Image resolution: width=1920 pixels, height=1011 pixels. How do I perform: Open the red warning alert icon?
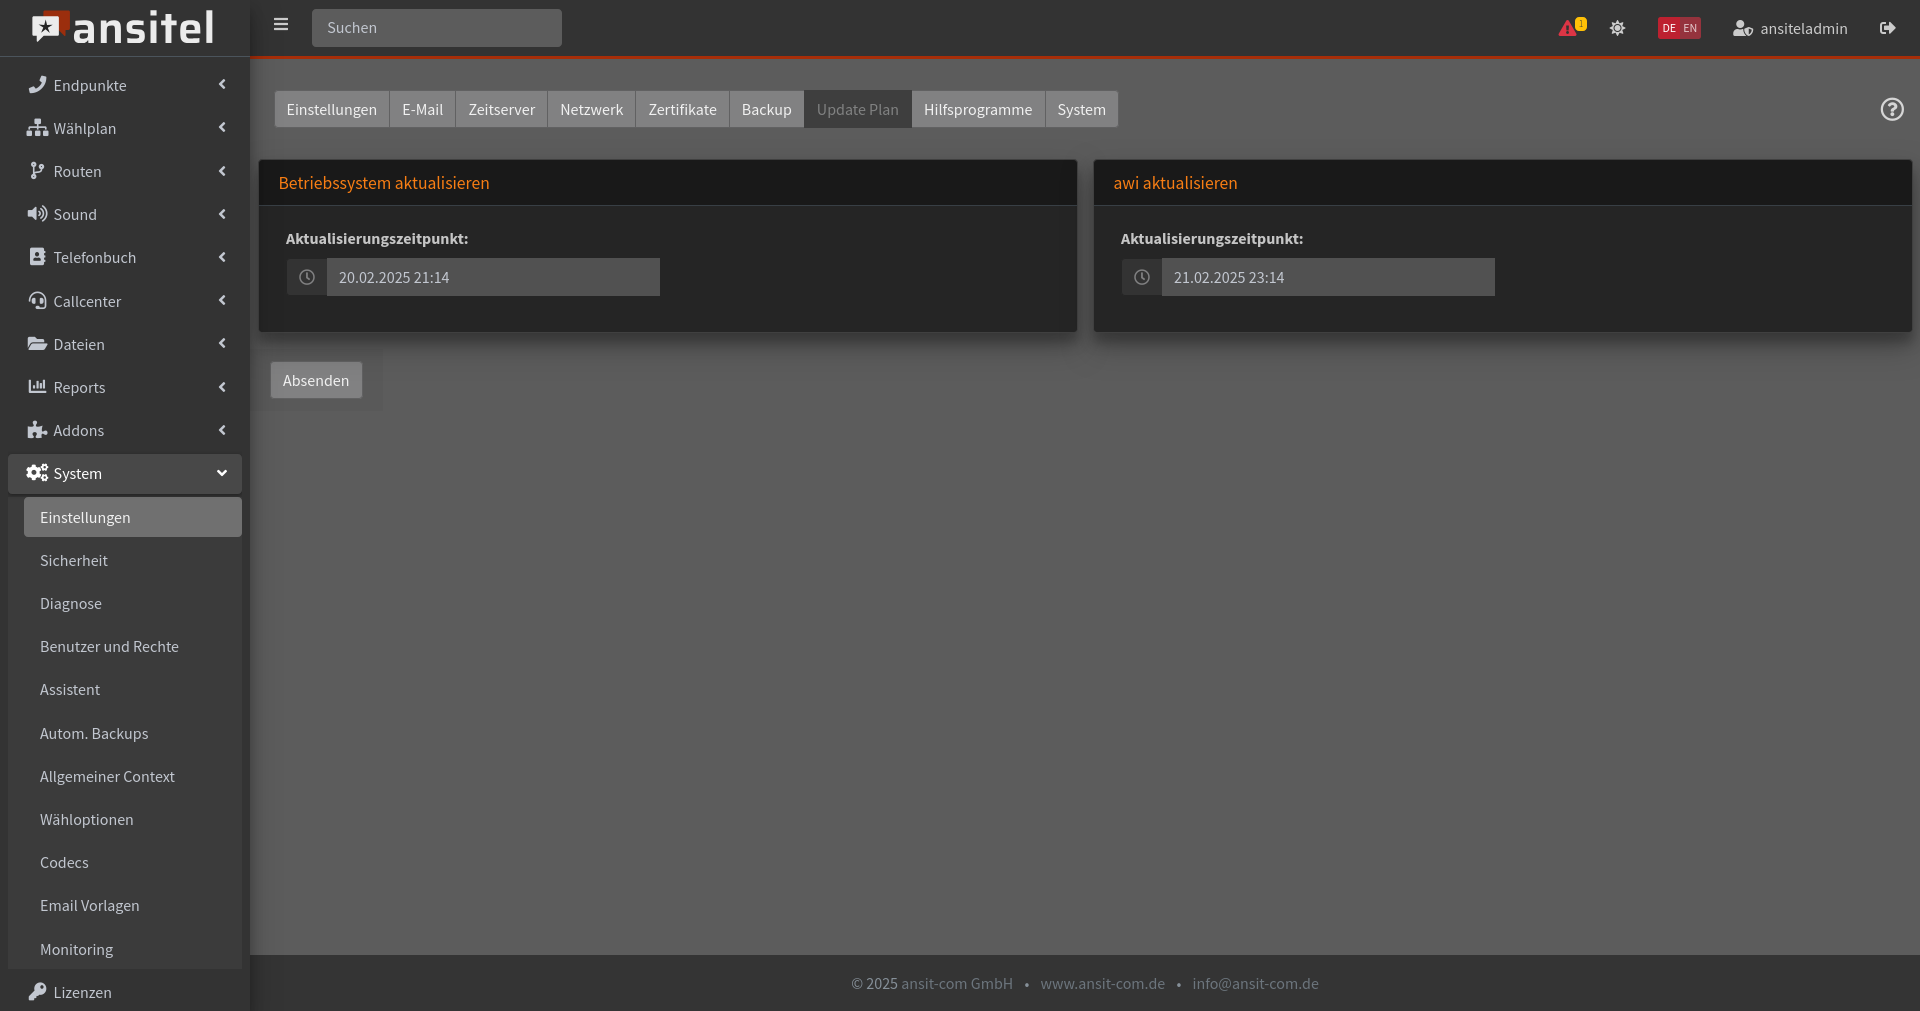pyautogui.click(x=1567, y=28)
